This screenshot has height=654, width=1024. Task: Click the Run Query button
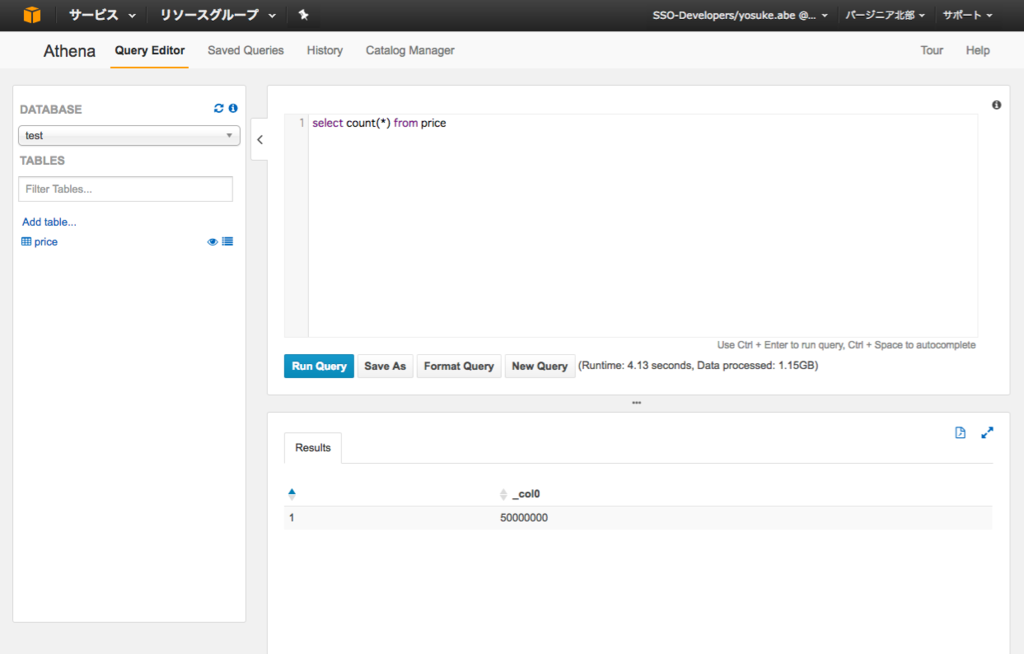[x=319, y=366]
